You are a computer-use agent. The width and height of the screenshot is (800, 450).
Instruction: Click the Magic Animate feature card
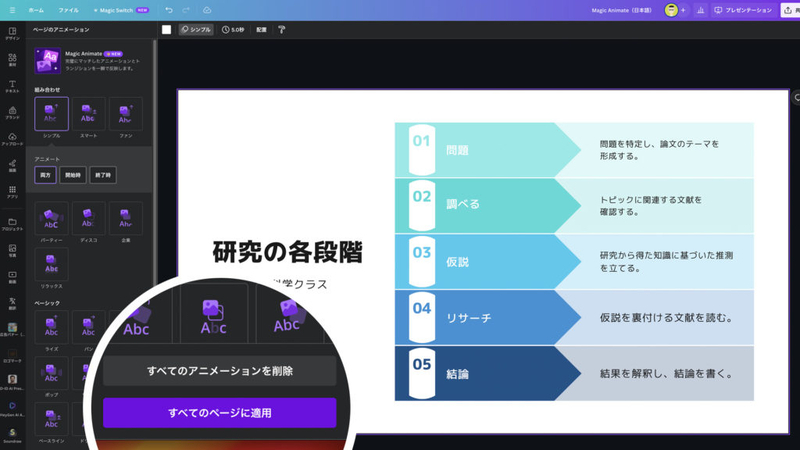pos(88,60)
